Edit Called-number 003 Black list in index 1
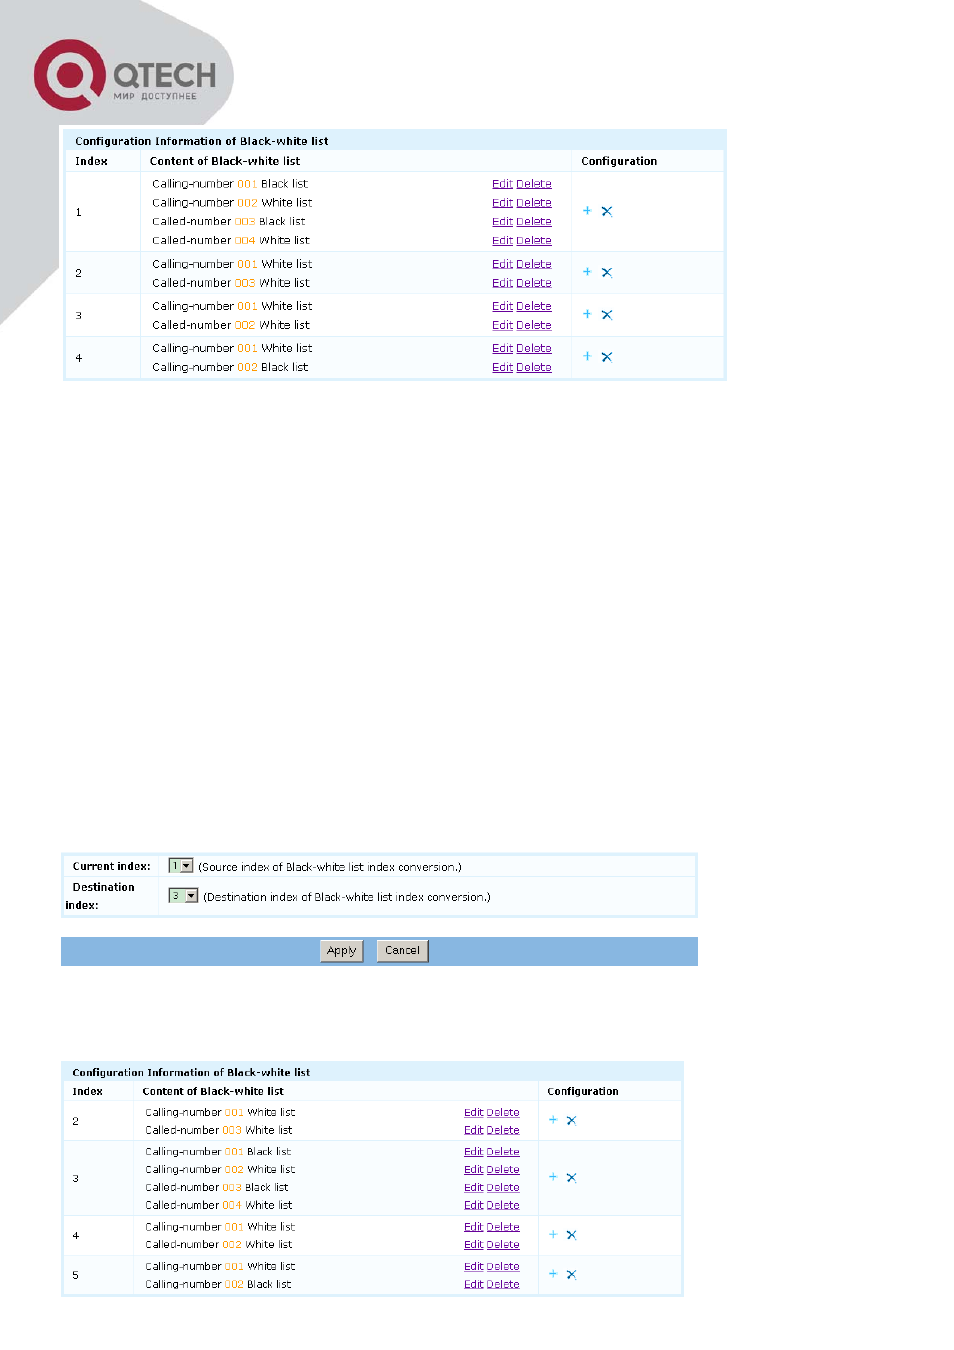Viewport: 954px width, 1350px height. pos(502,222)
